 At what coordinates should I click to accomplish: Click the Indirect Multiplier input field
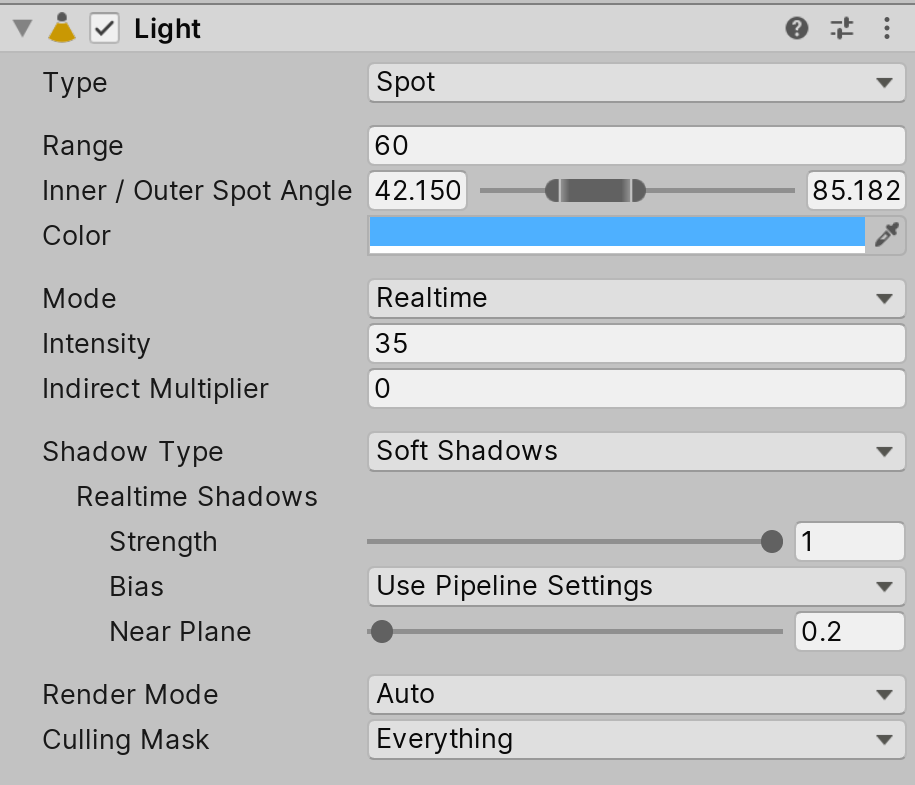tap(636, 389)
